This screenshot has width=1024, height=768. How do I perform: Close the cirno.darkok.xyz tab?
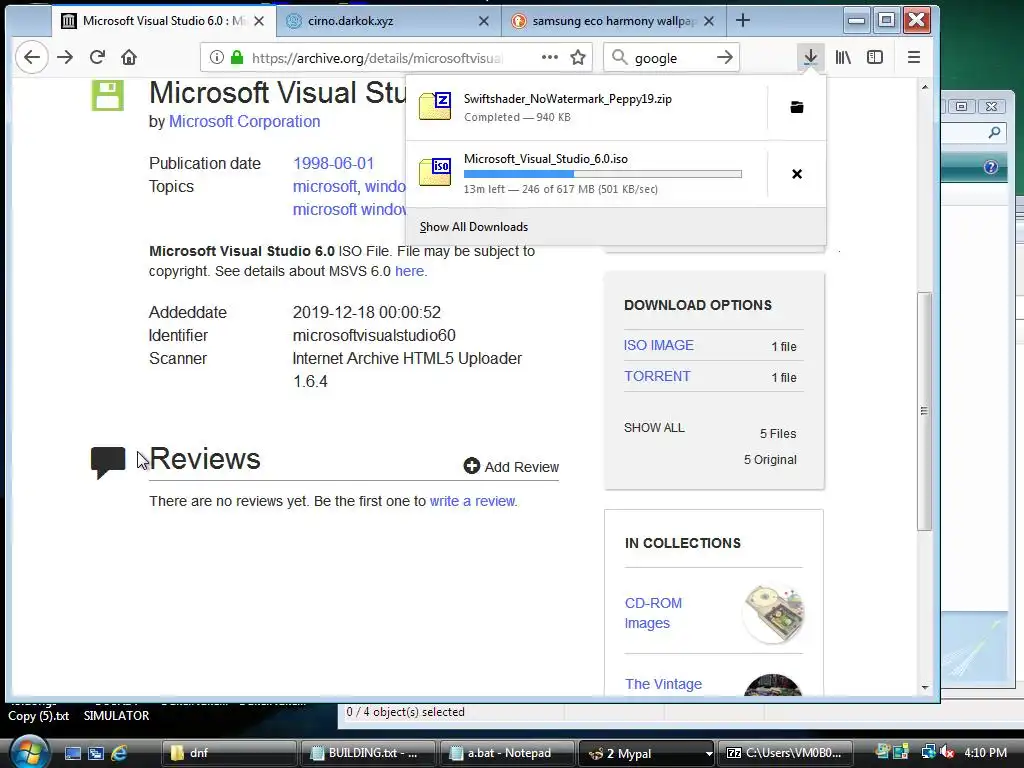[484, 21]
